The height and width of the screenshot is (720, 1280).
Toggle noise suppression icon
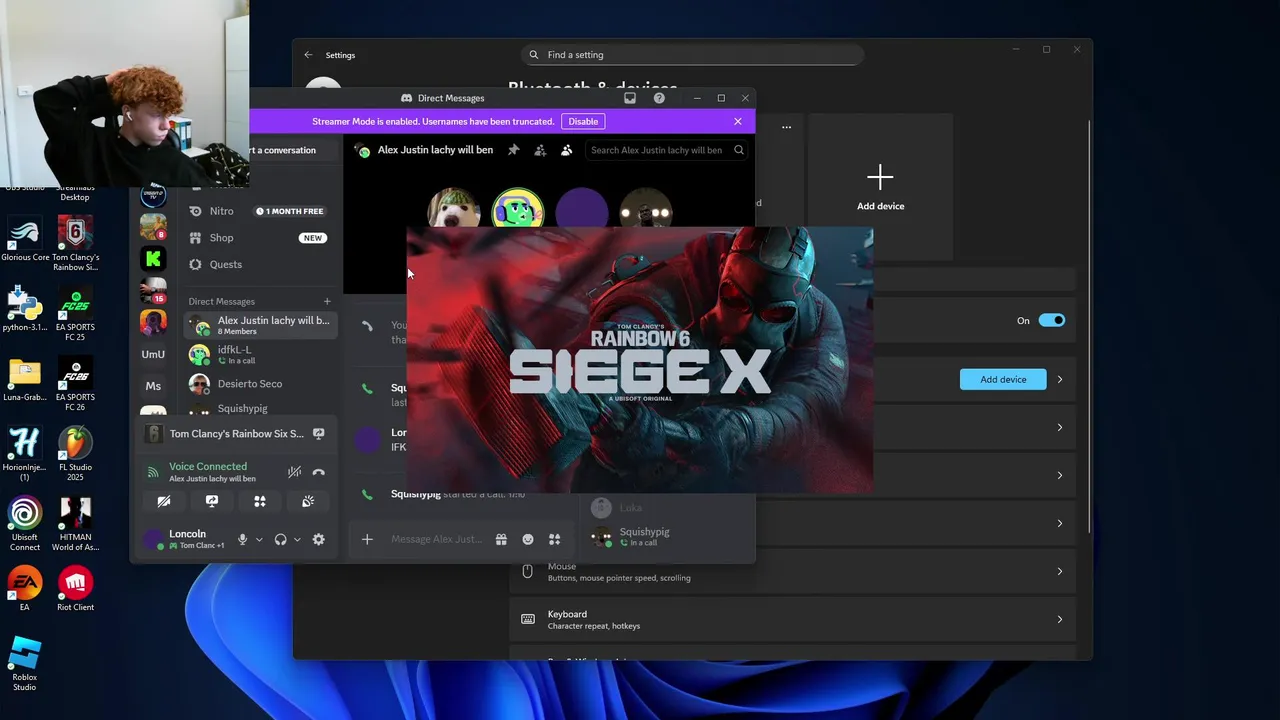[x=294, y=472]
